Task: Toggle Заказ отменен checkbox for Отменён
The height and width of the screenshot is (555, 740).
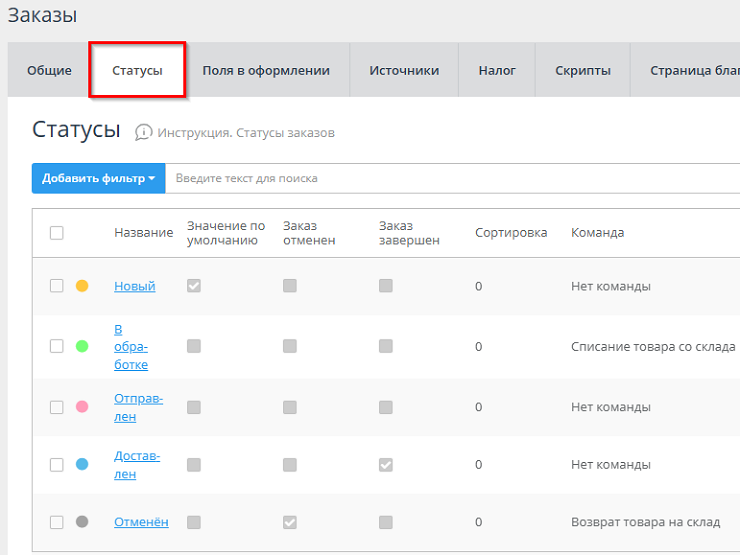Action: (x=290, y=522)
